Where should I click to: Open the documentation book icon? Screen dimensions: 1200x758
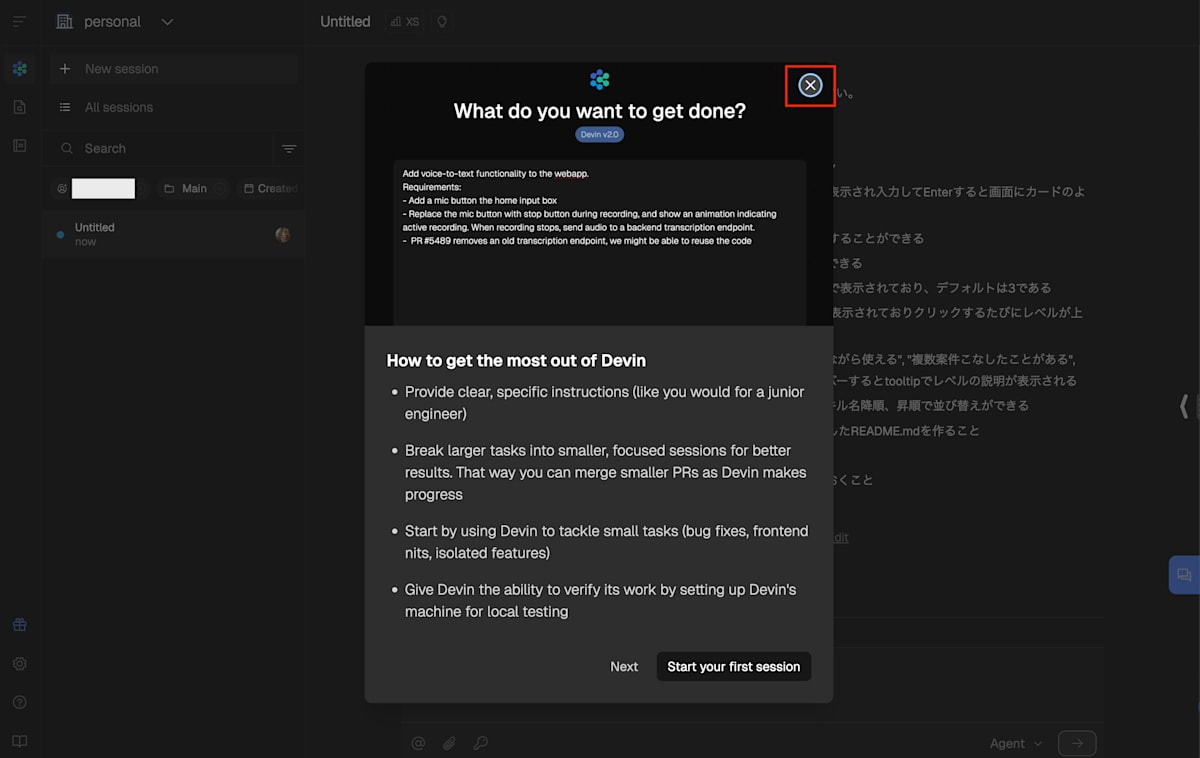coord(20,741)
